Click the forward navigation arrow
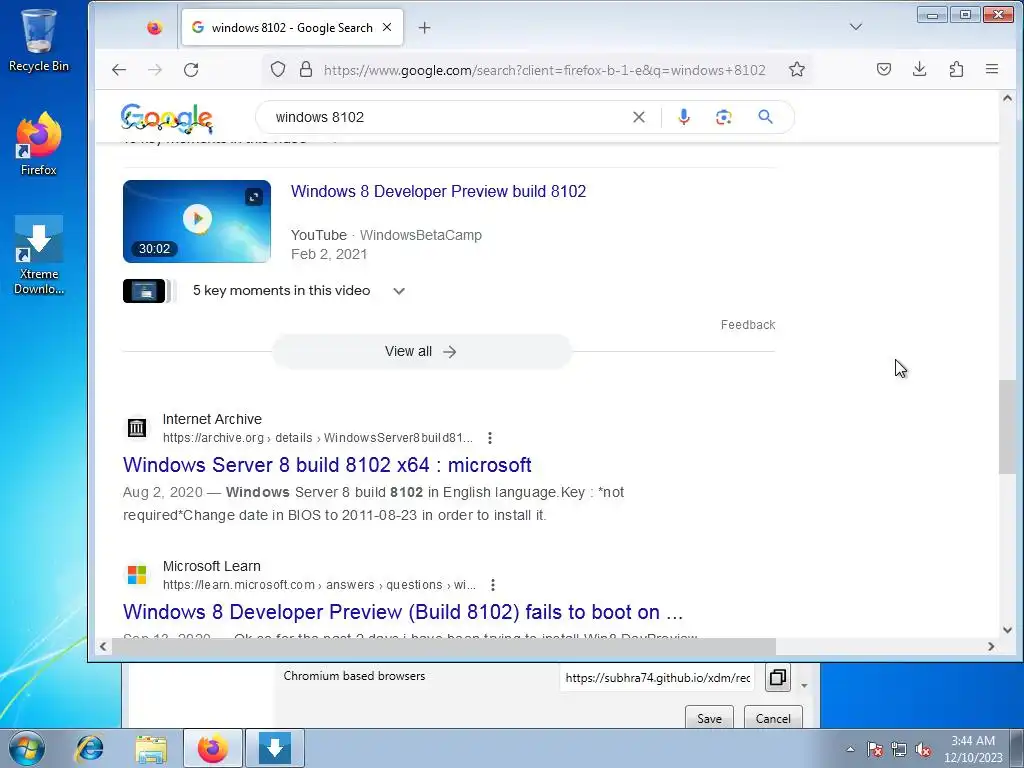The height and width of the screenshot is (768, 1024). point(155,70)
